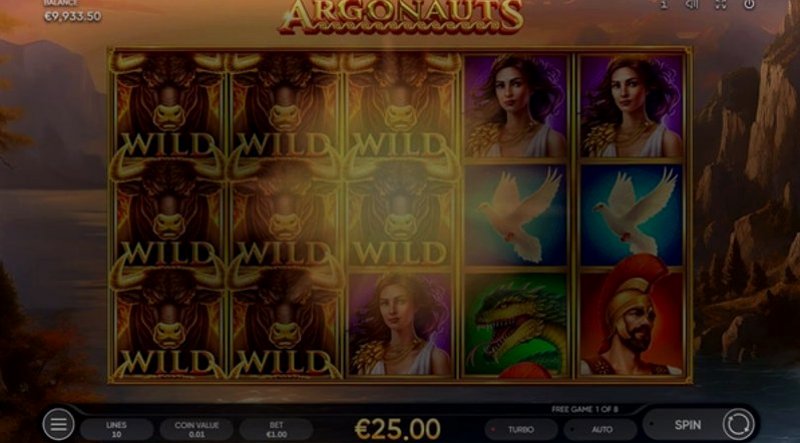
Task: Open the Bet €1.00 selector
Action: (276, 430)
